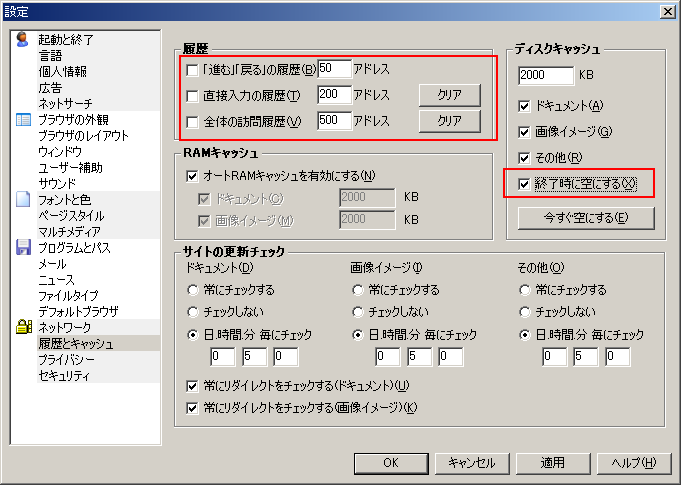The image size is (681, 485).
Task: Open 個人情報 settings page
Action: pyautogui.click(x=62, y=72)
